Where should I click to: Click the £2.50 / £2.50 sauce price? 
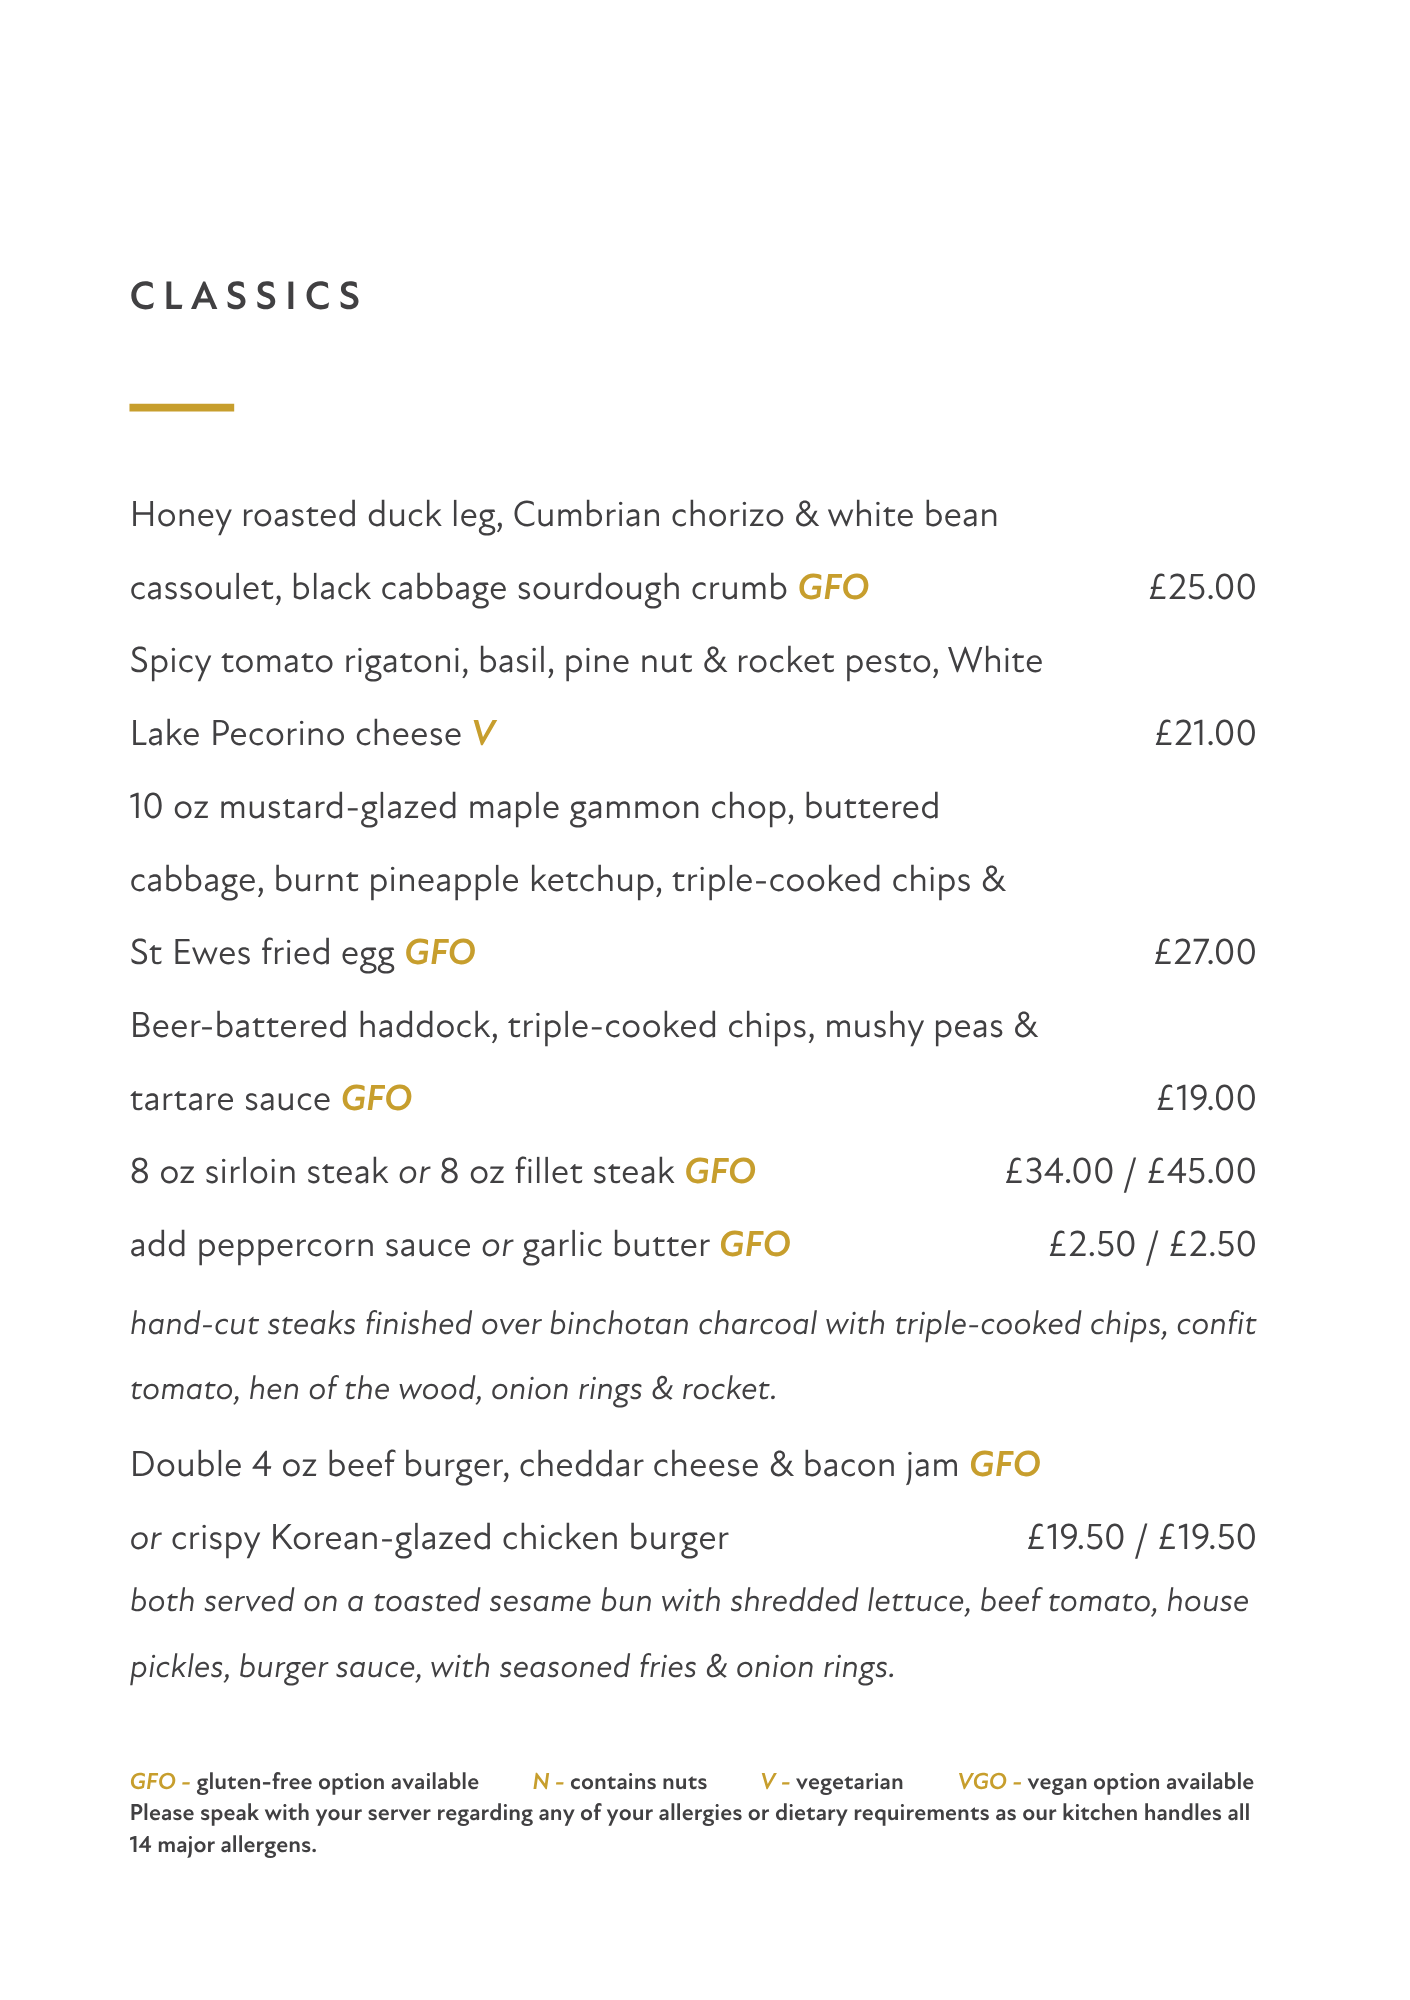click(x=1152, y=1245)
